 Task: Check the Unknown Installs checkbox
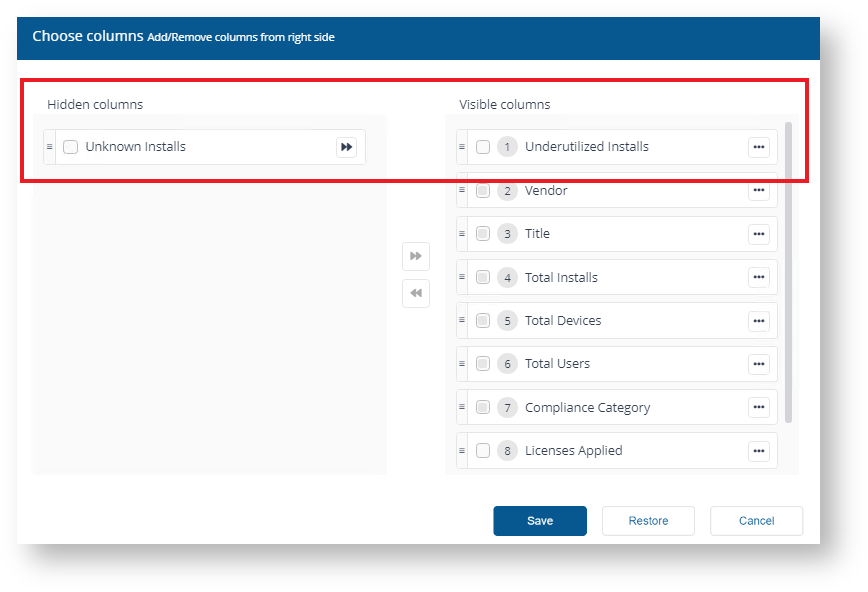point(71,147)
